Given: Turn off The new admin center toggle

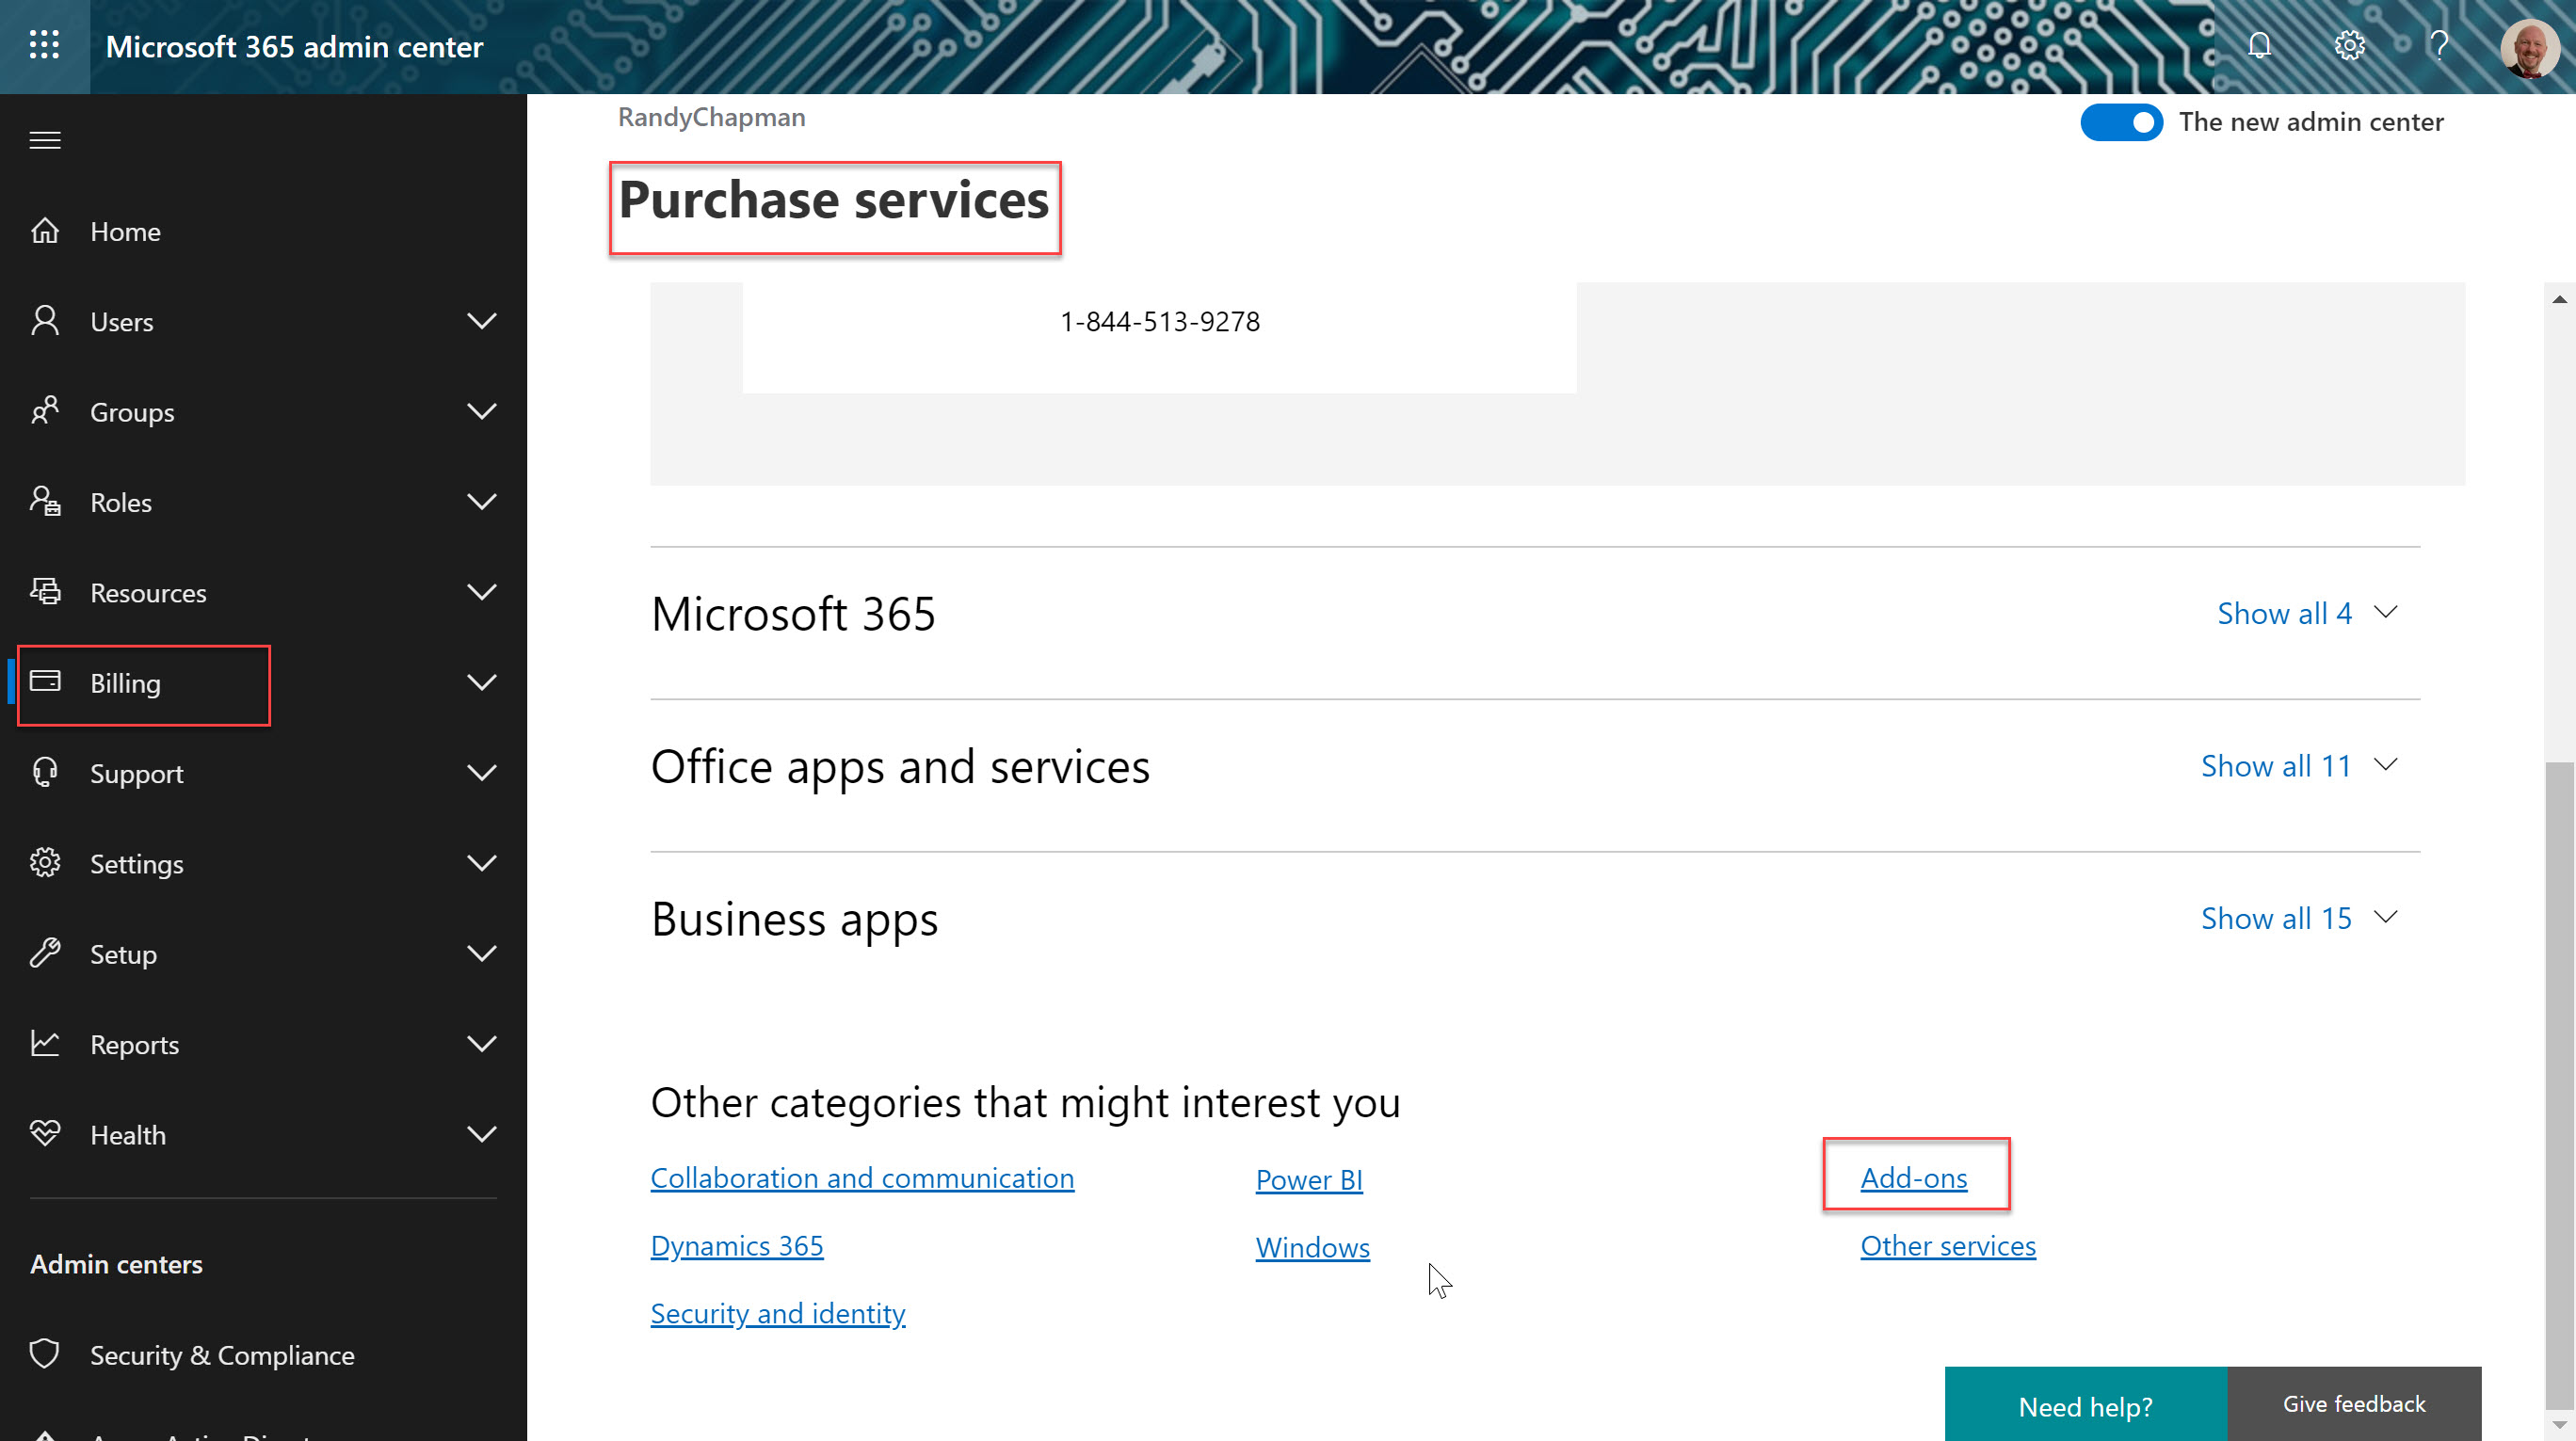Looking at the screenshot, I should click(2121, 122).
